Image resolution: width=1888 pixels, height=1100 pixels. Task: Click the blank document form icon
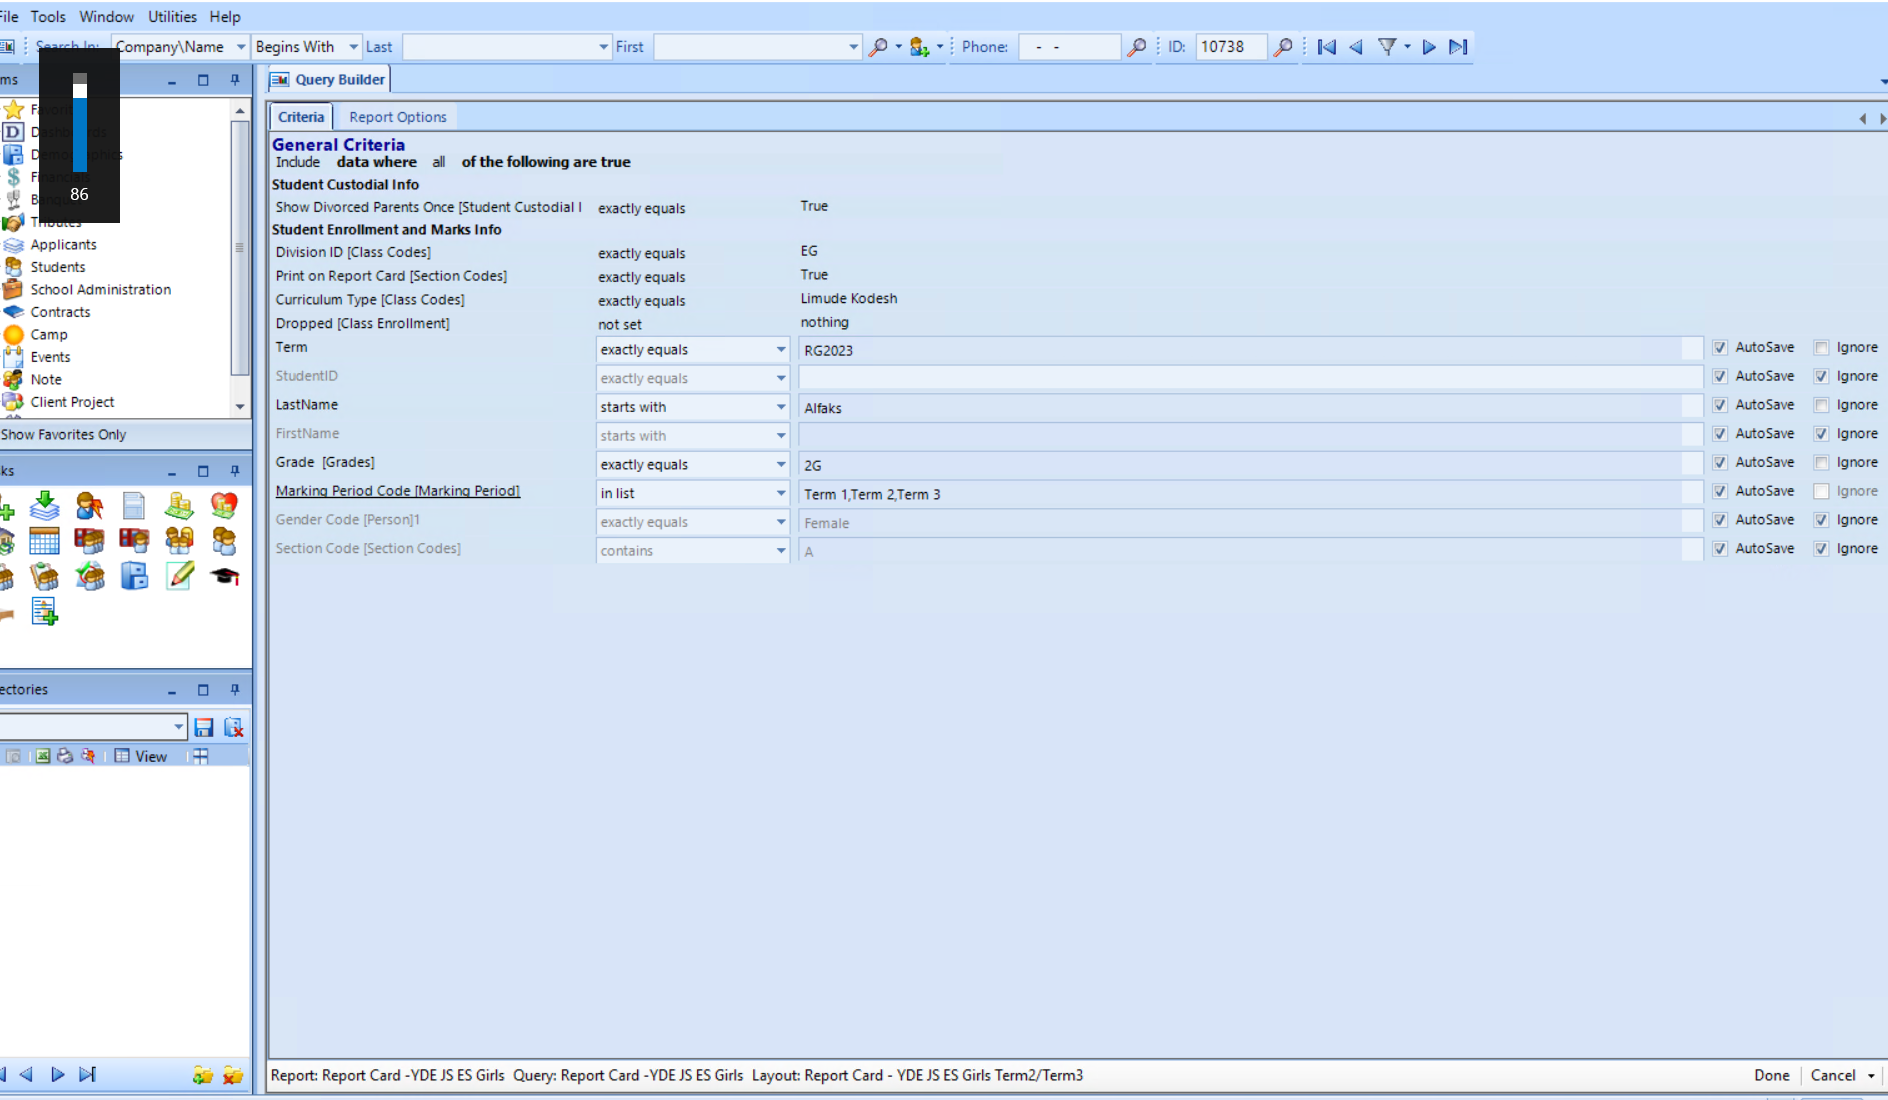click(134, 506)
